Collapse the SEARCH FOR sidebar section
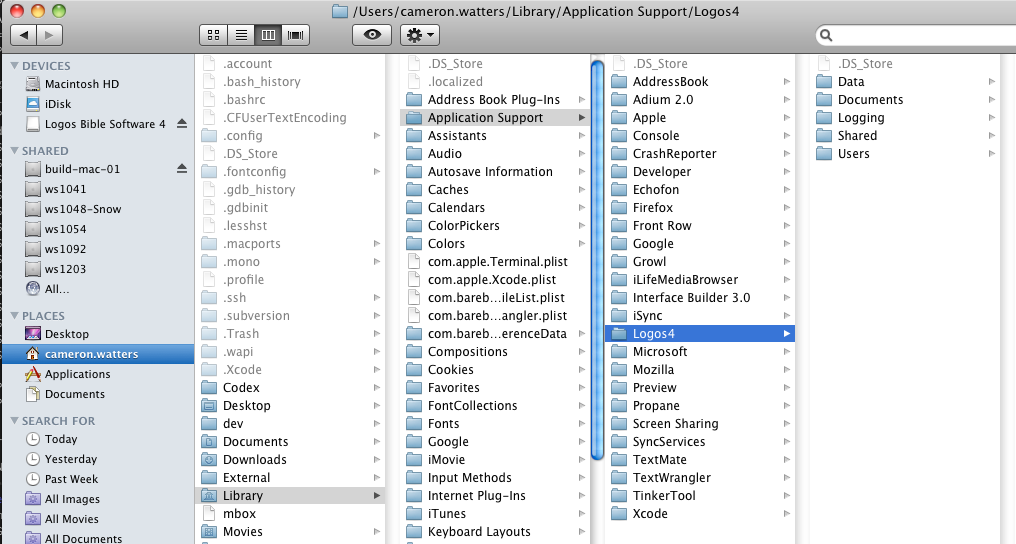1016x544 pixels. pyautogui.click(x=14, y=420)
